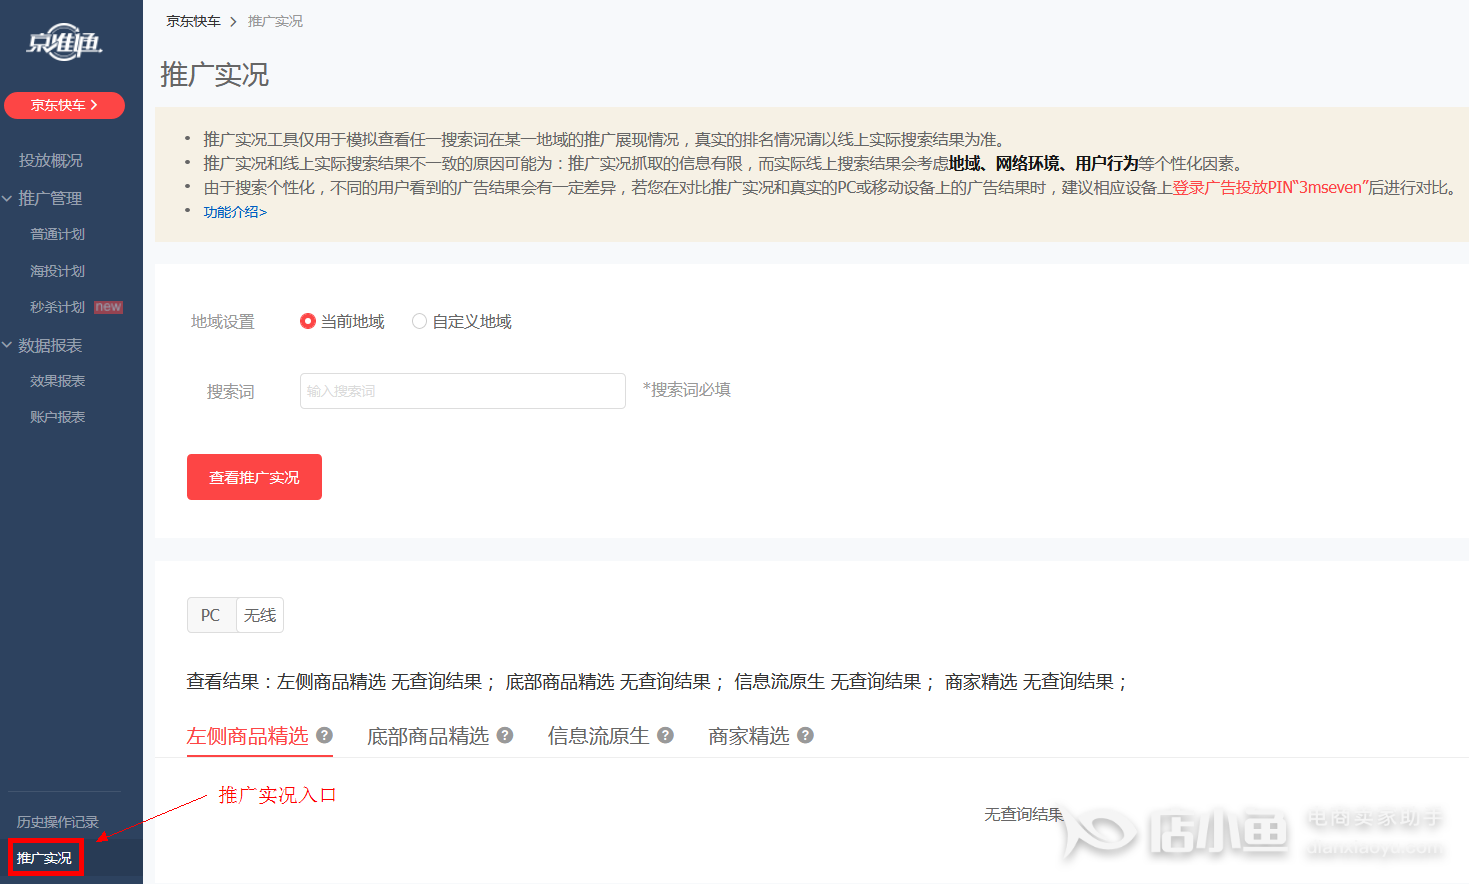Click the 推广实况 breadcrumb item
The width and height of the screenshot is (1469, 884).
click(x=275, y=21)
